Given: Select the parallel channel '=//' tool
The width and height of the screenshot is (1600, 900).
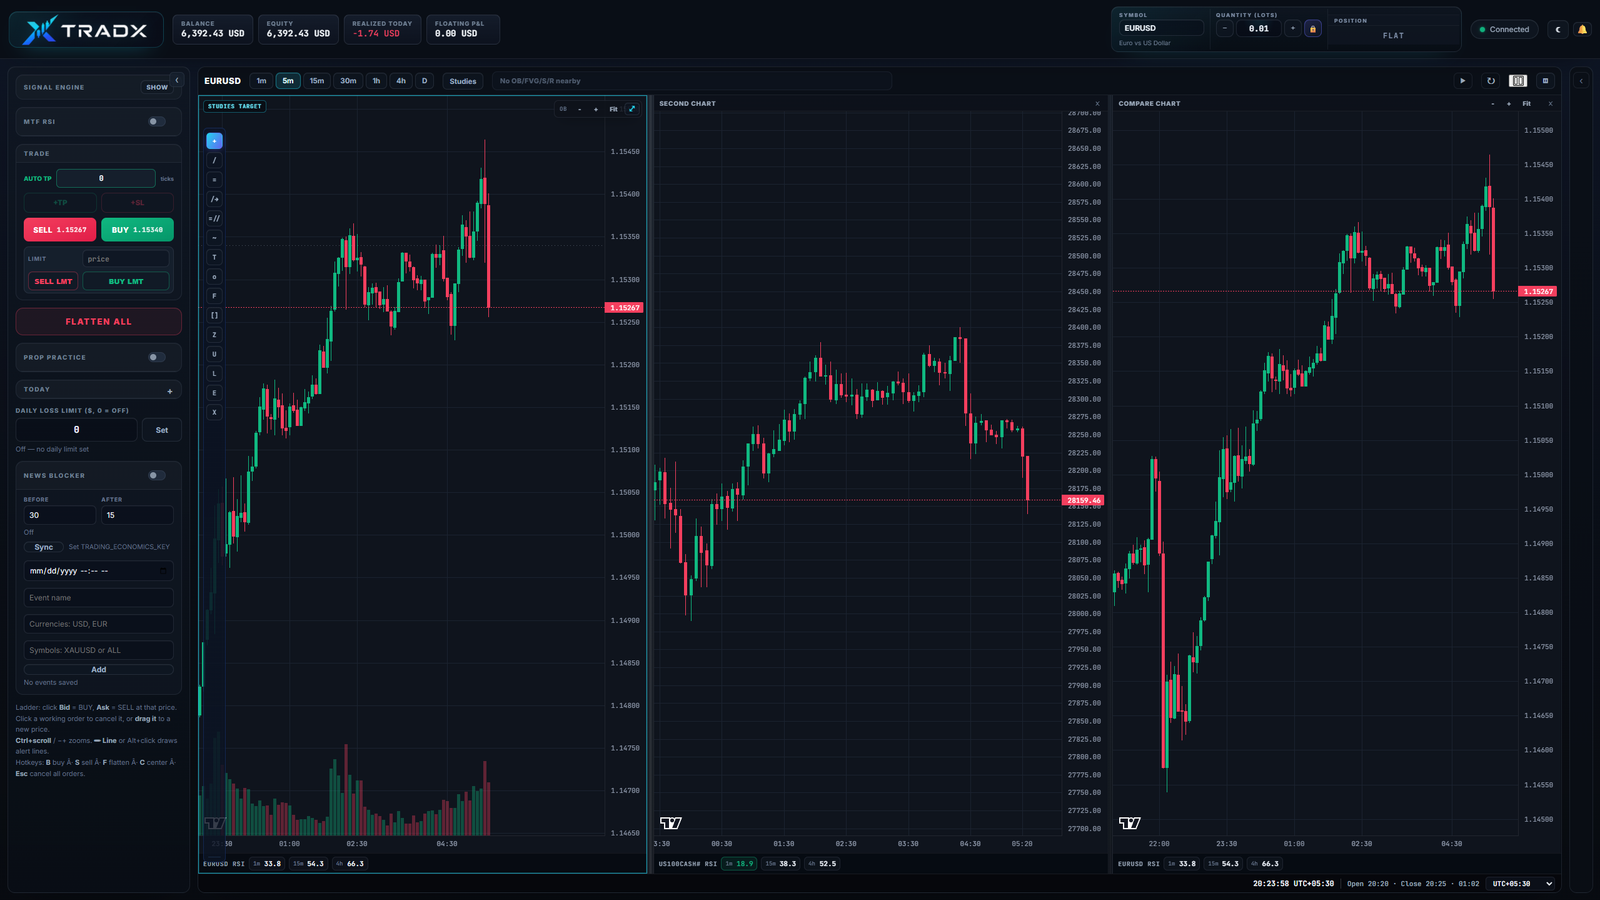Looking at the screenshot, I should 214,218.
